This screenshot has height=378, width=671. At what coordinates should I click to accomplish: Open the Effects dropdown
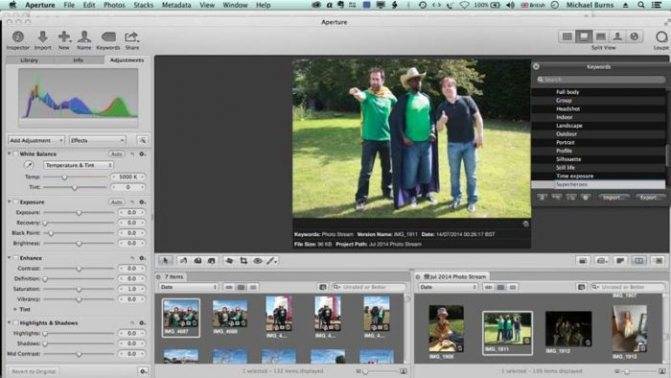pyautogui.click(x=98, y=140)
